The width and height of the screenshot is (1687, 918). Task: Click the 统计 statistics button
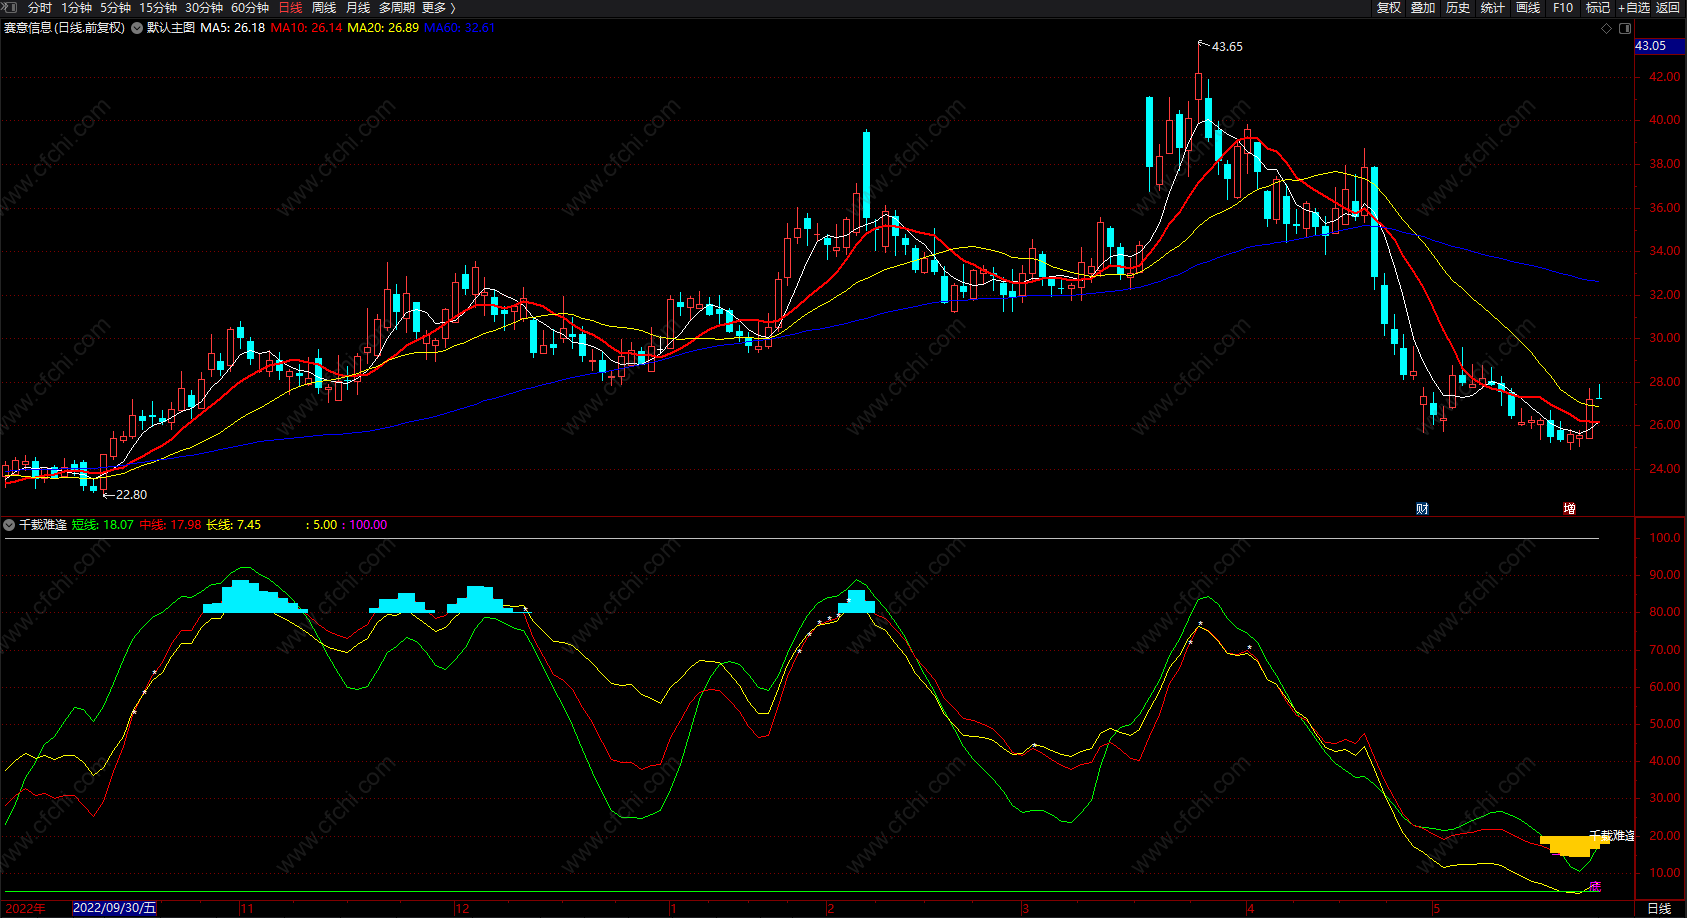pos(1493,8)
